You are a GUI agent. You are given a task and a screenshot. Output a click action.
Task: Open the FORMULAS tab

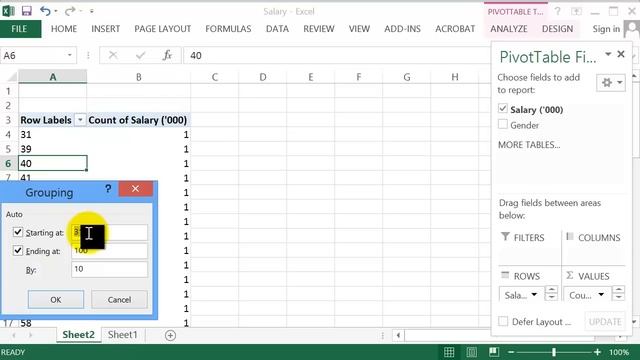tap(228, 29)
